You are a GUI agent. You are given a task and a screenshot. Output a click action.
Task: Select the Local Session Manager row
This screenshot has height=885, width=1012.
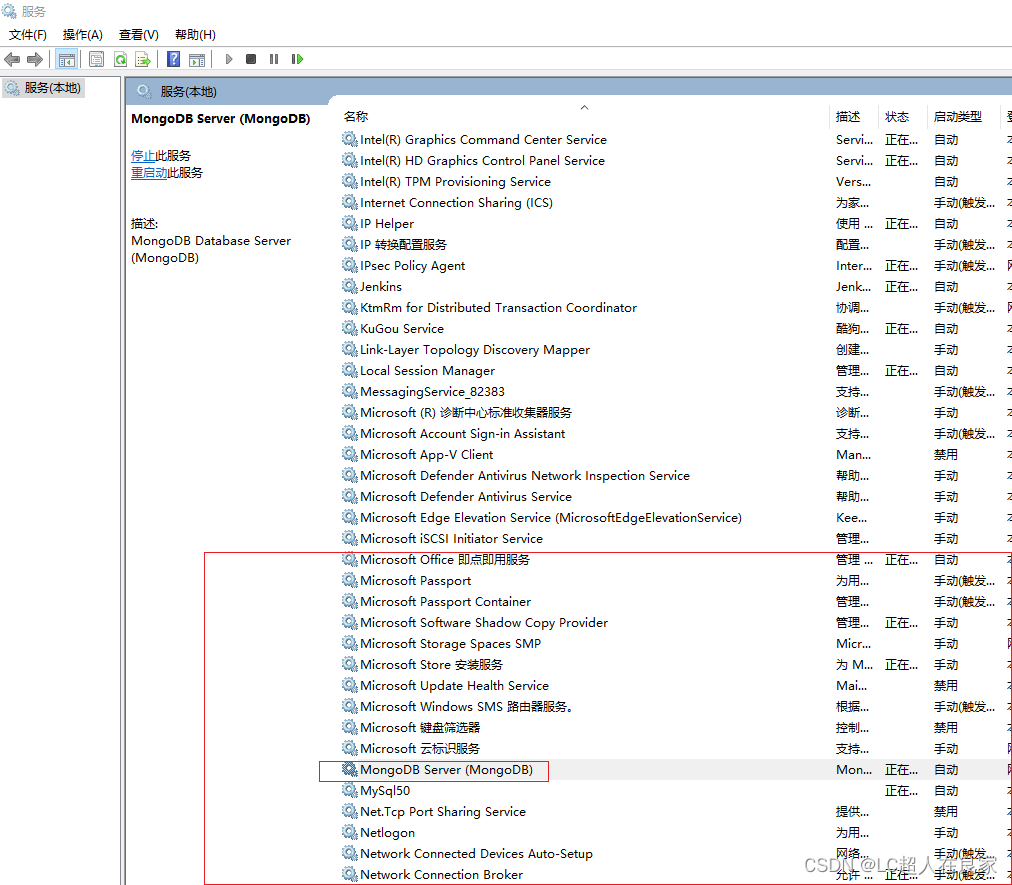676,371
